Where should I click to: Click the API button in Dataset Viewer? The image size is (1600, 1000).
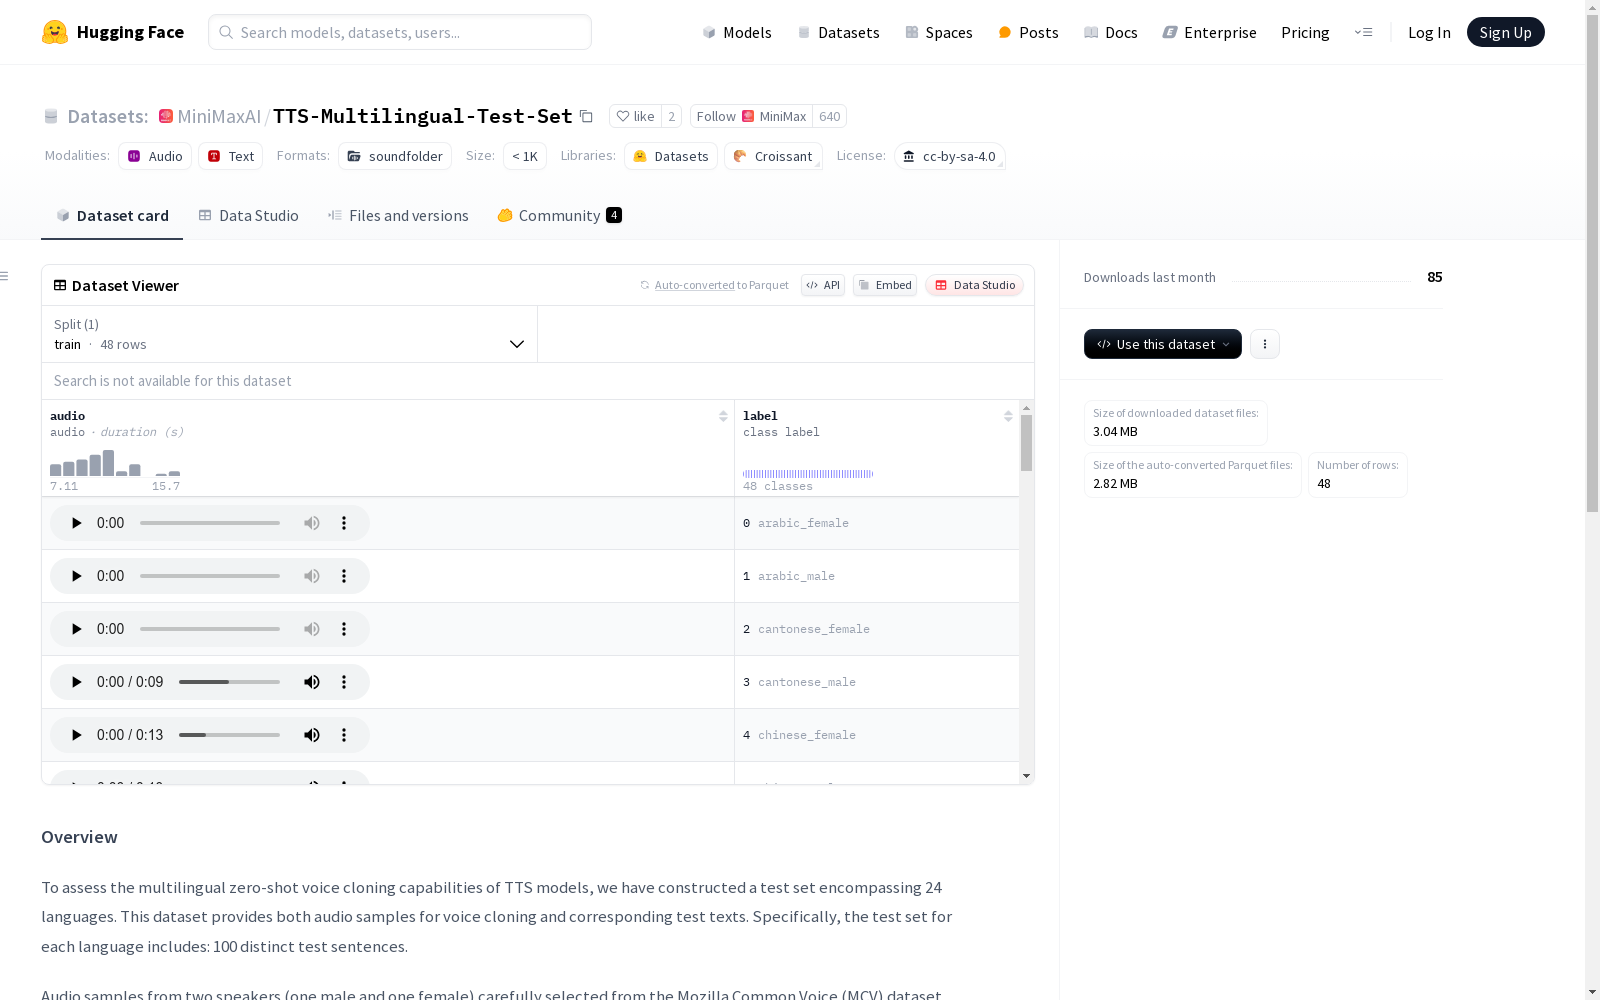click(x=823, y=285)
